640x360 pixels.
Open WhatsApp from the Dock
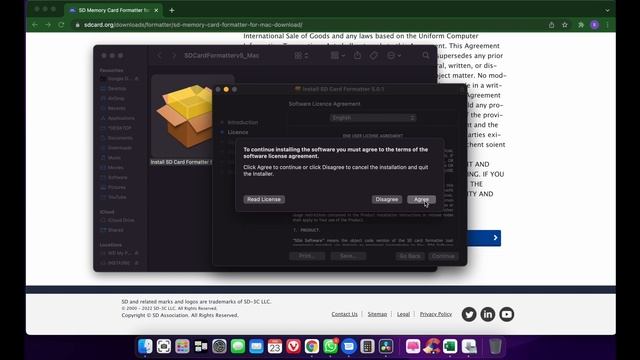pyautogui.click(x=330, y=347)
